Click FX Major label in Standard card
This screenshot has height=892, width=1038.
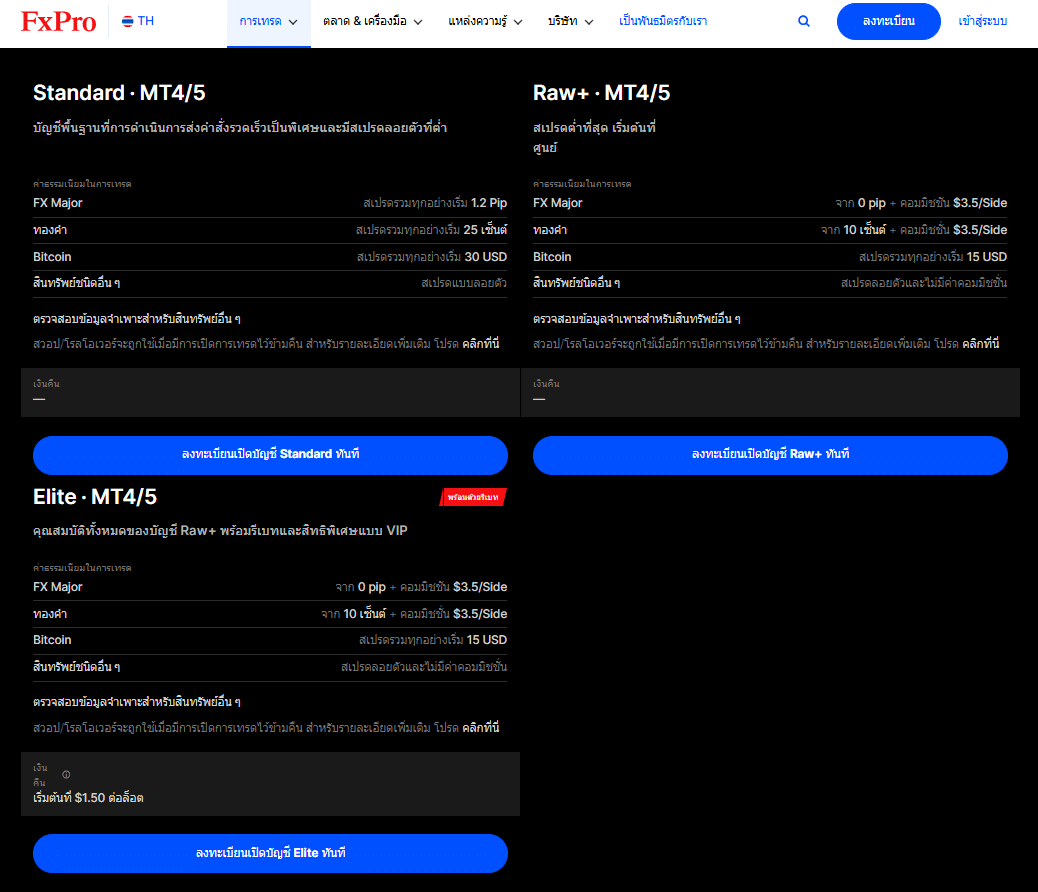(58, 203)
